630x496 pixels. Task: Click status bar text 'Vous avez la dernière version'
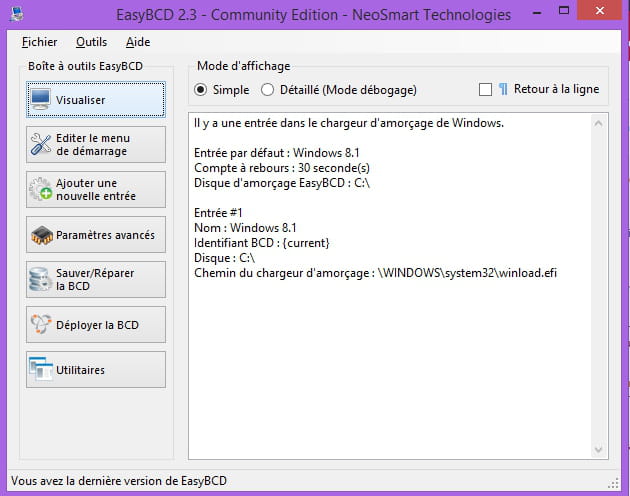(x=119, y=481)
